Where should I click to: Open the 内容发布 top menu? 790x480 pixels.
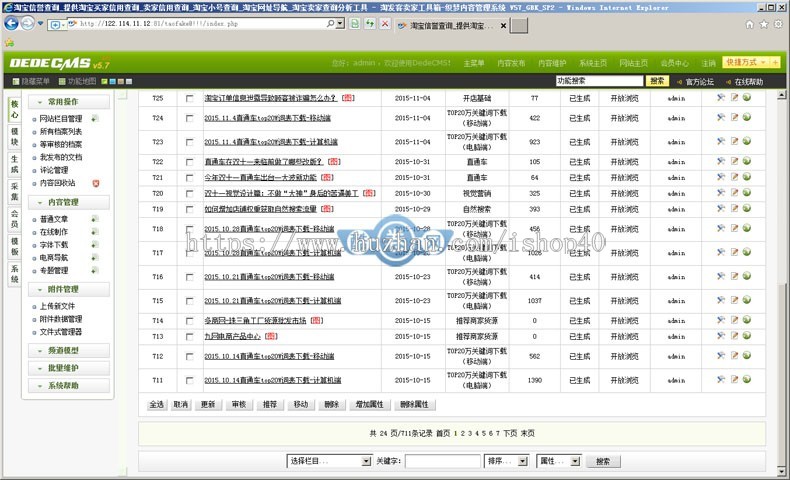511,63
